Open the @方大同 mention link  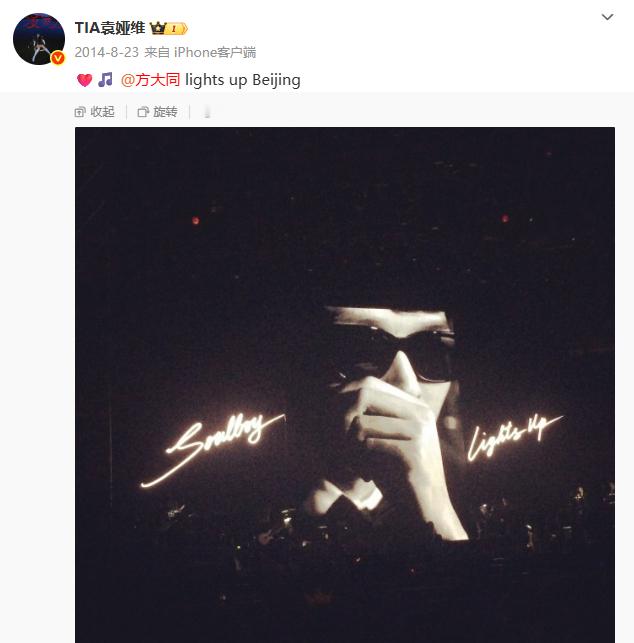click(150, 80)
